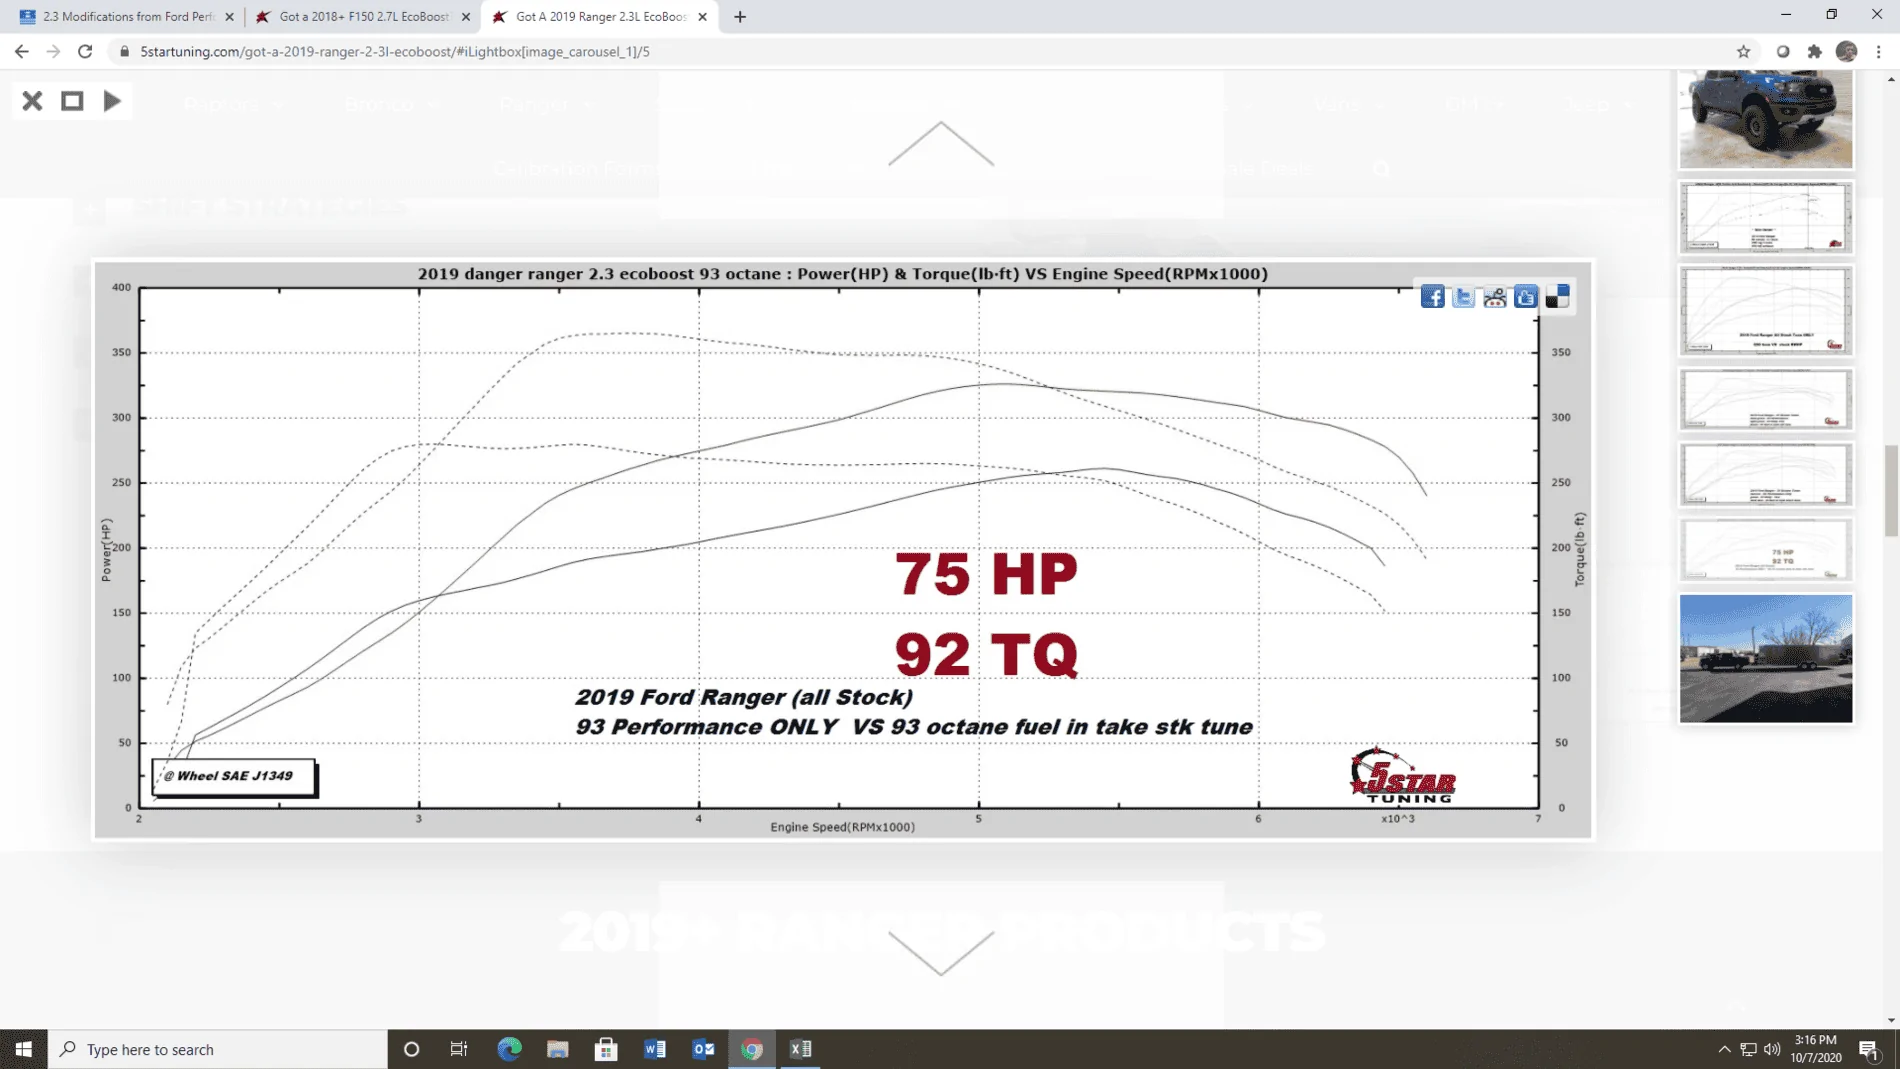Go back to the previous page

[22, 51]
